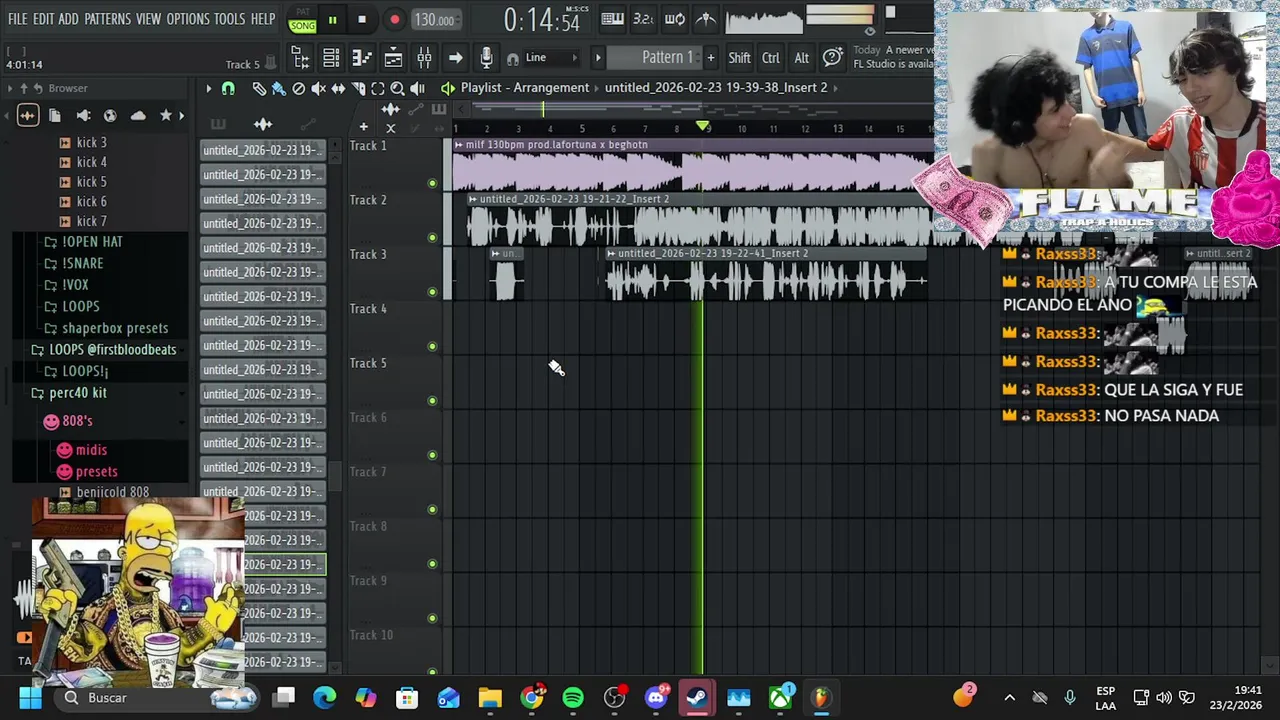Adjust the 130.000 tempo field
The height and width of the screenshot is (720, 1280).
435,20
